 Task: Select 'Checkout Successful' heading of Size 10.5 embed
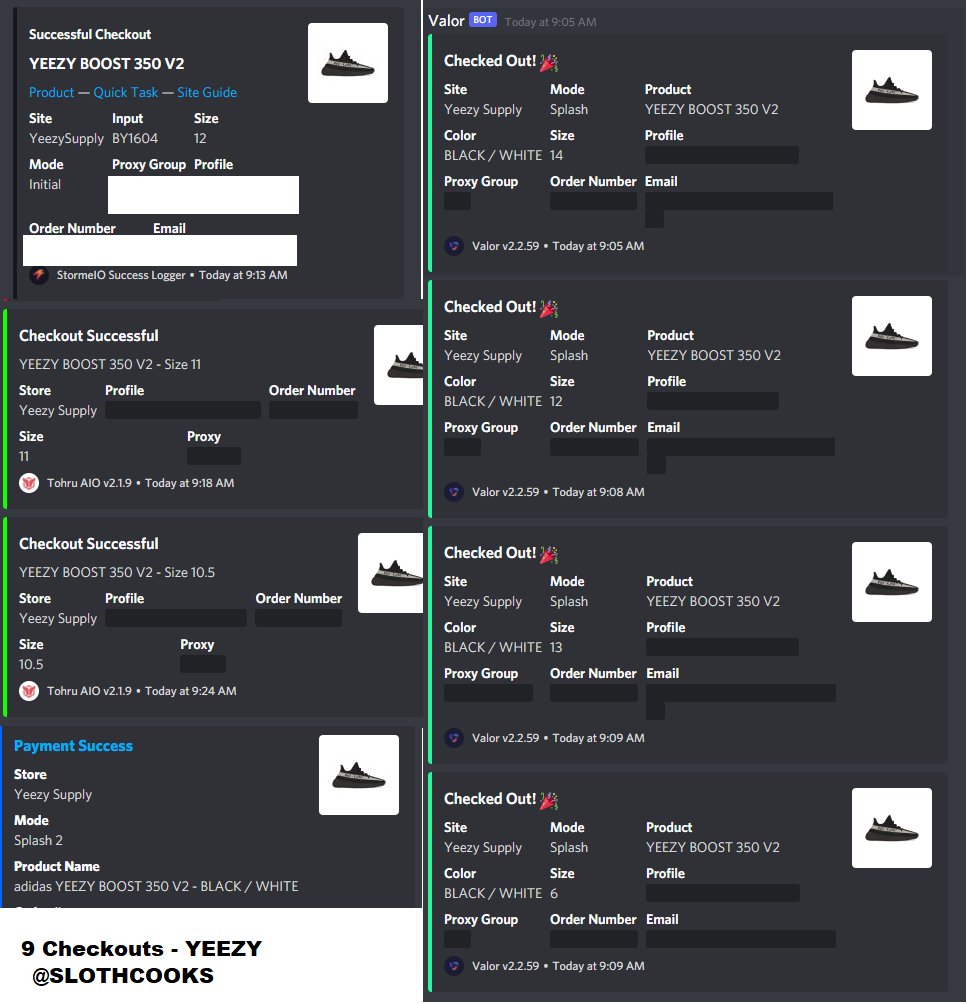pyautogui.click(x=88, y=544)
